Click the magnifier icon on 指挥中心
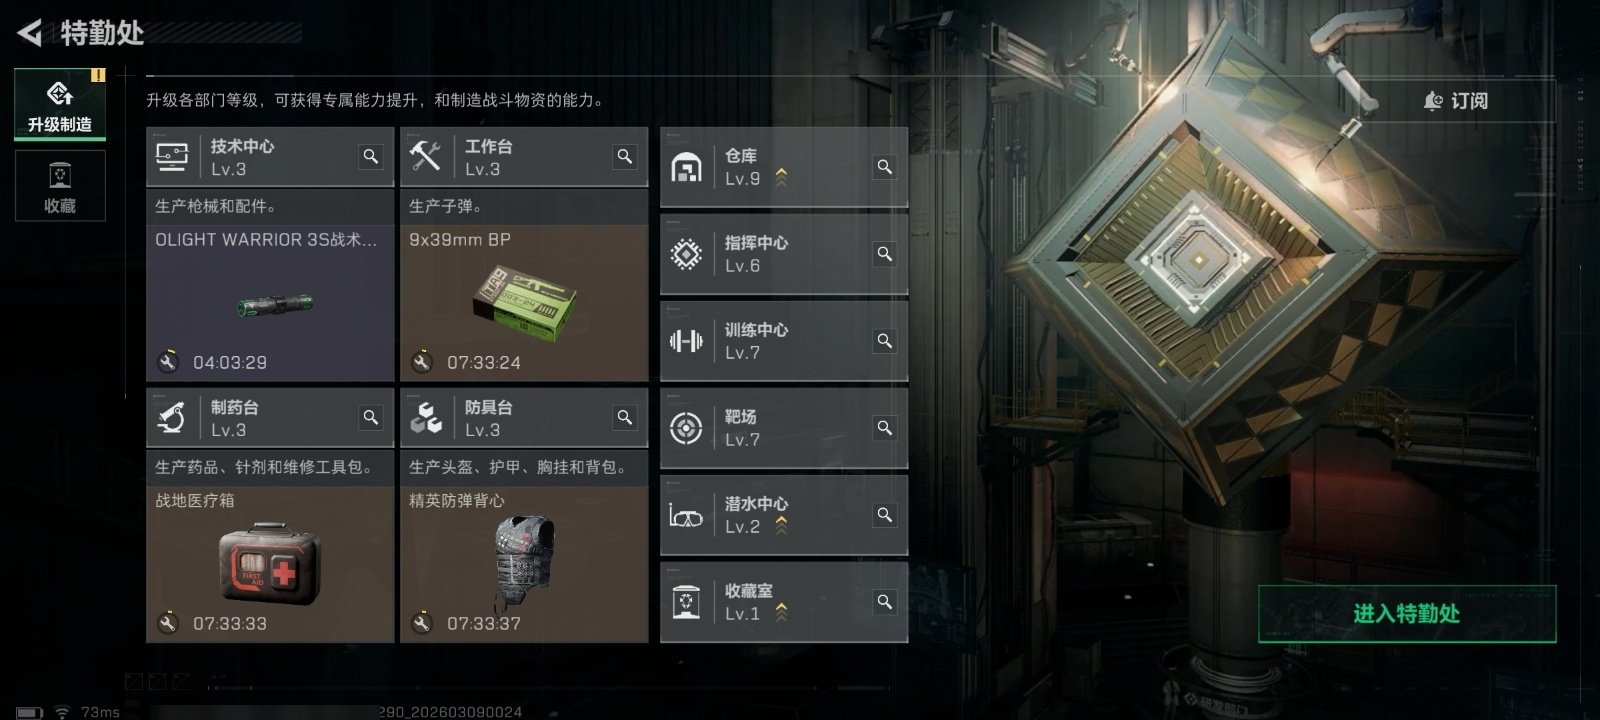 click(885, 254)
